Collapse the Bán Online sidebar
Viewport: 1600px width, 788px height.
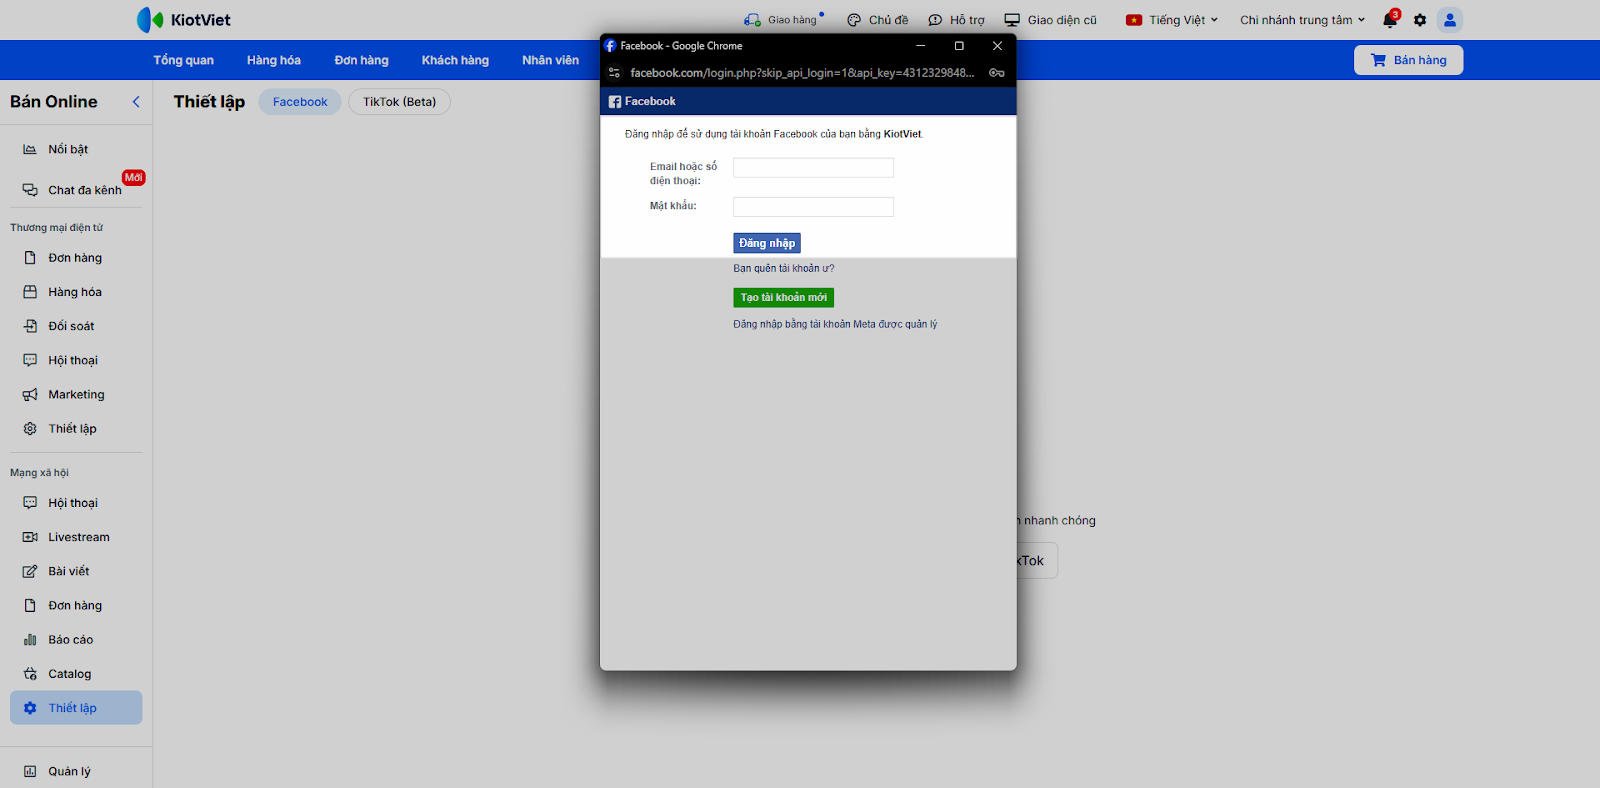coord(136,102)
